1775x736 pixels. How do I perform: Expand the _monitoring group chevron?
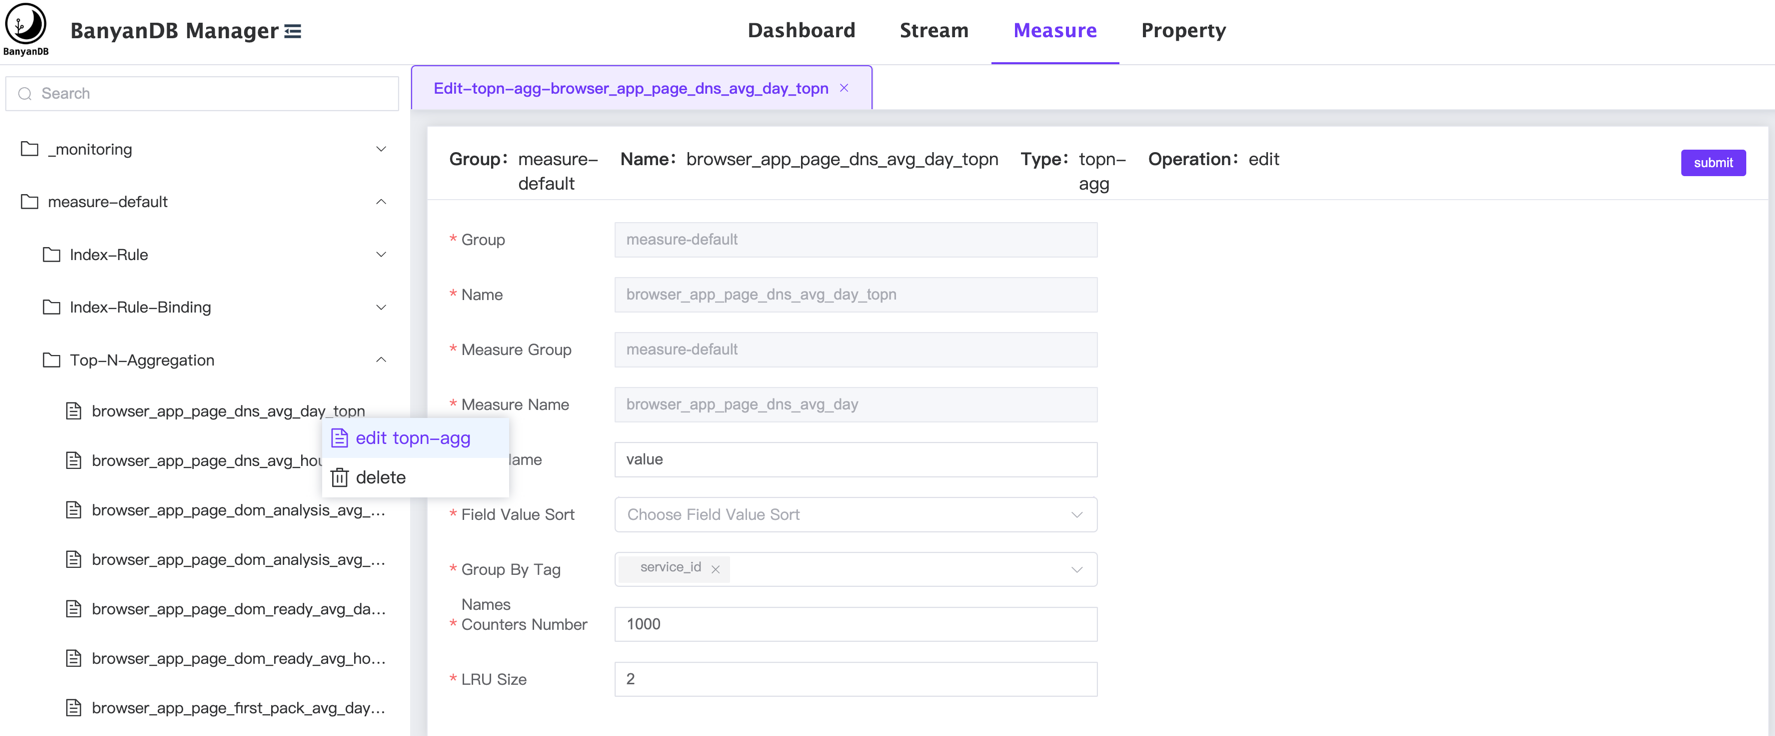click(381, 149)
